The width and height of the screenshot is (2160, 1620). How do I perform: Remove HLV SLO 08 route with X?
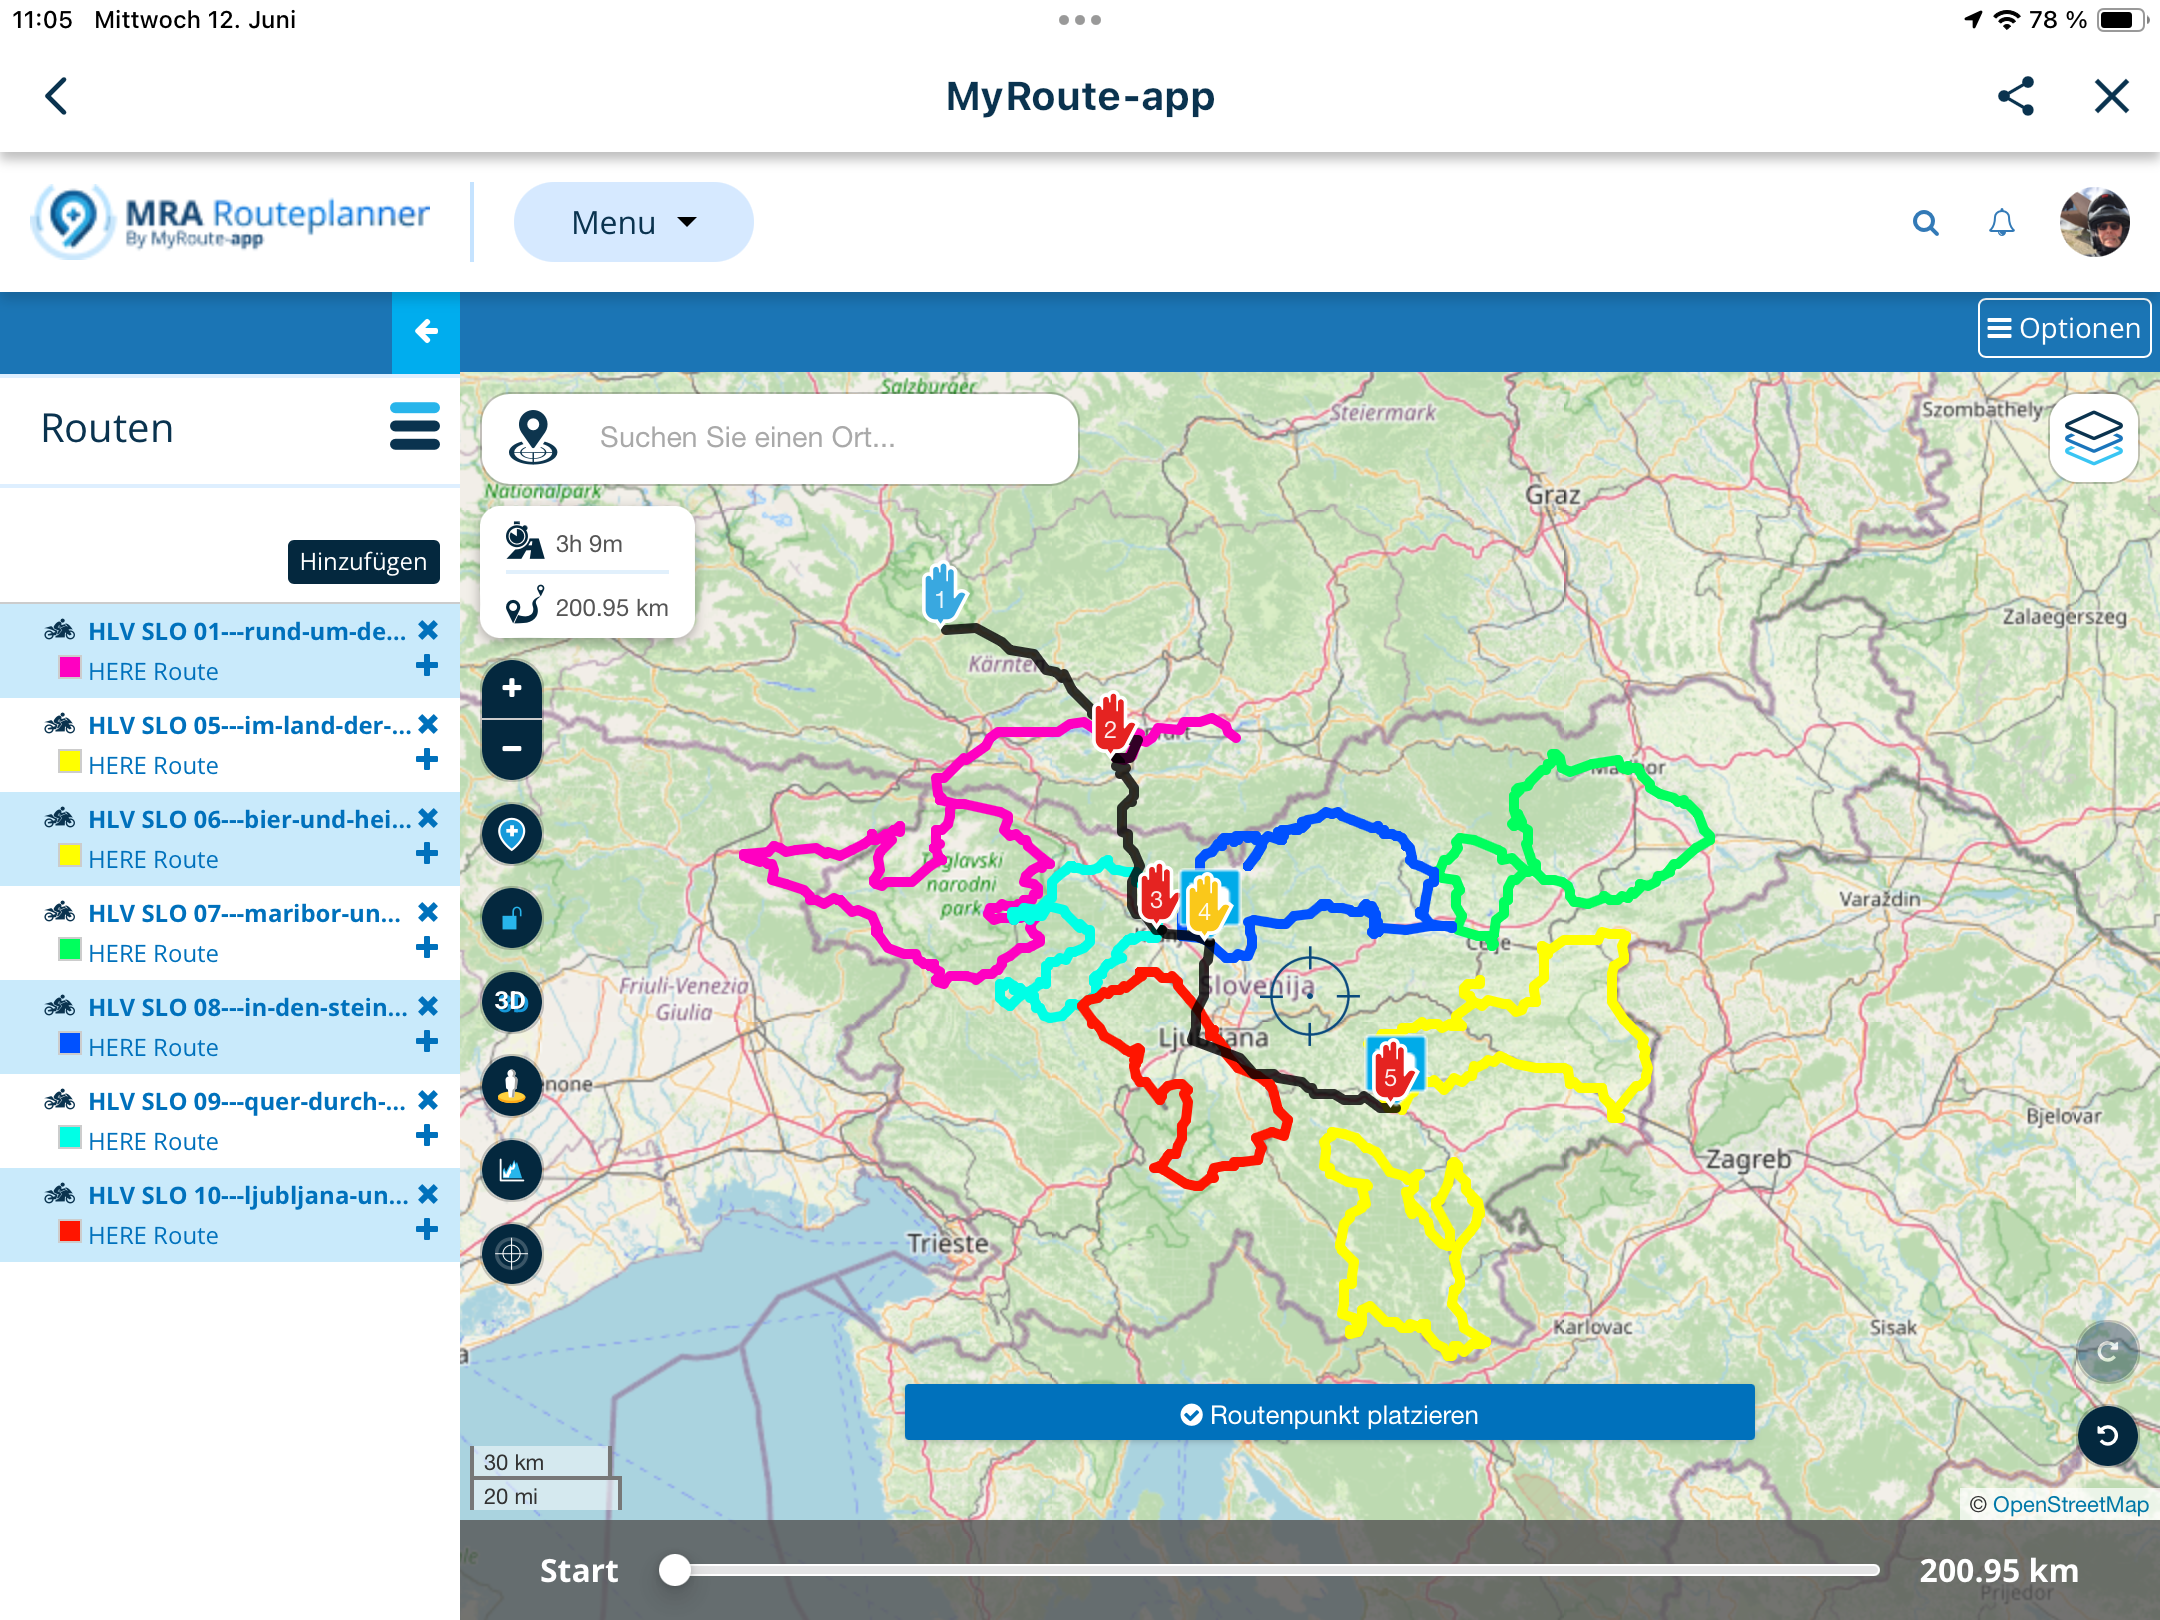point(428,1006)
